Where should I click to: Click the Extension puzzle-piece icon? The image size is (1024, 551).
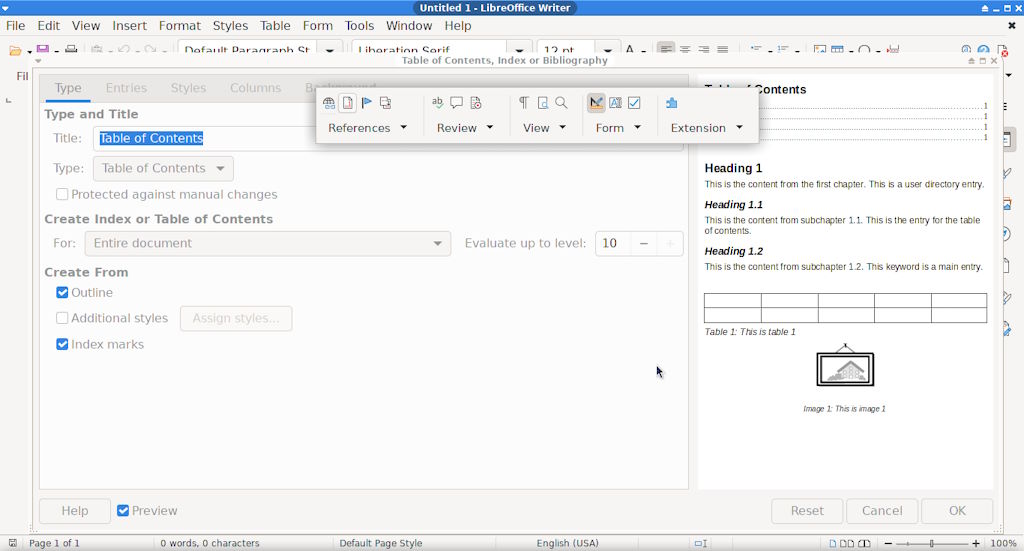[671, 103]
